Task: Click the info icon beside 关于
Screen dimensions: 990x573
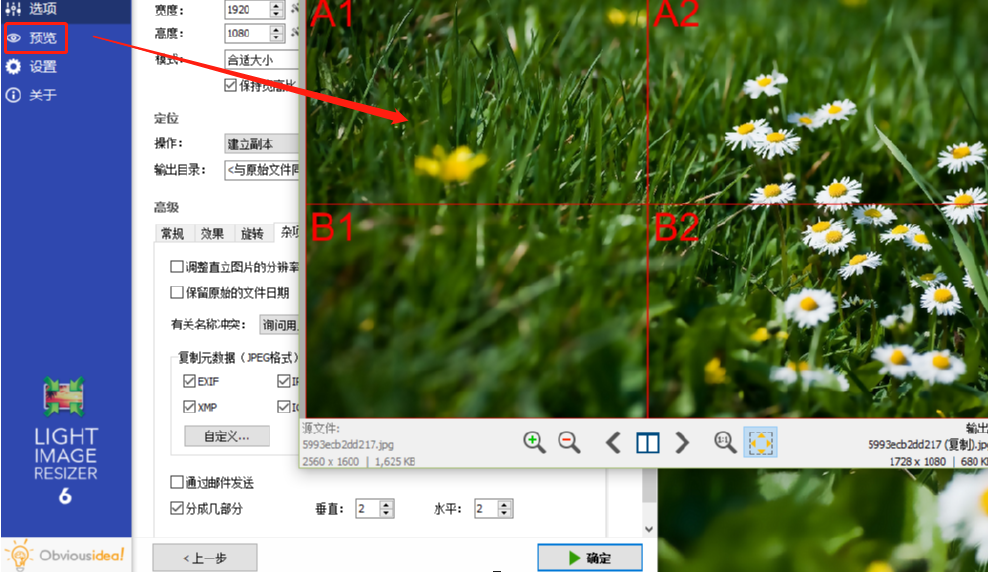Action: tap(13, 95)
